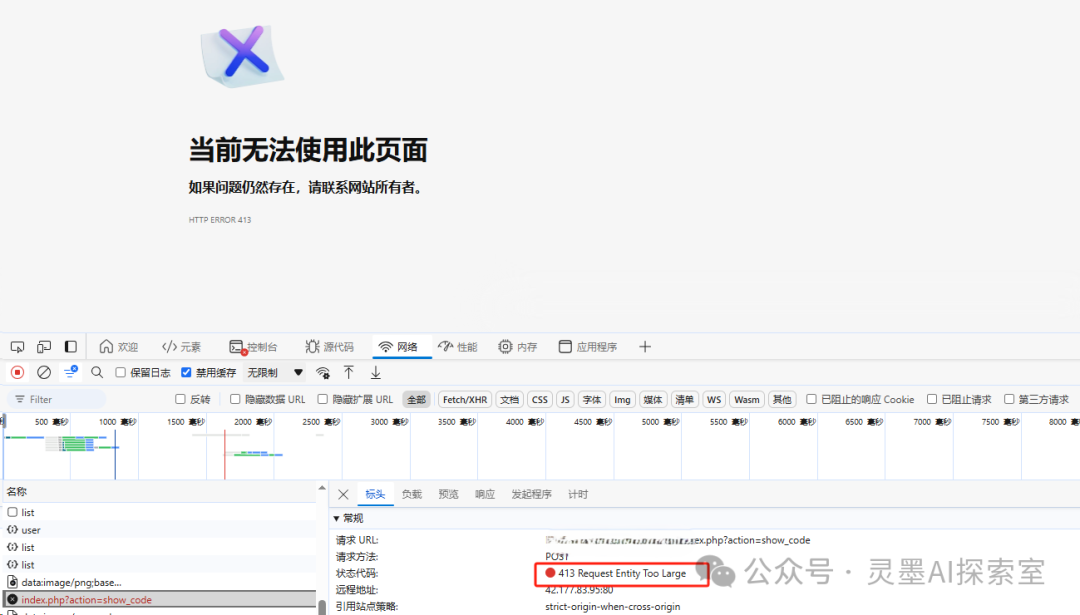Image resolution: width=1080 pixels, height=615 pixels.
Task: Toggle the dock side panel icon
Action: click(70, 346)
